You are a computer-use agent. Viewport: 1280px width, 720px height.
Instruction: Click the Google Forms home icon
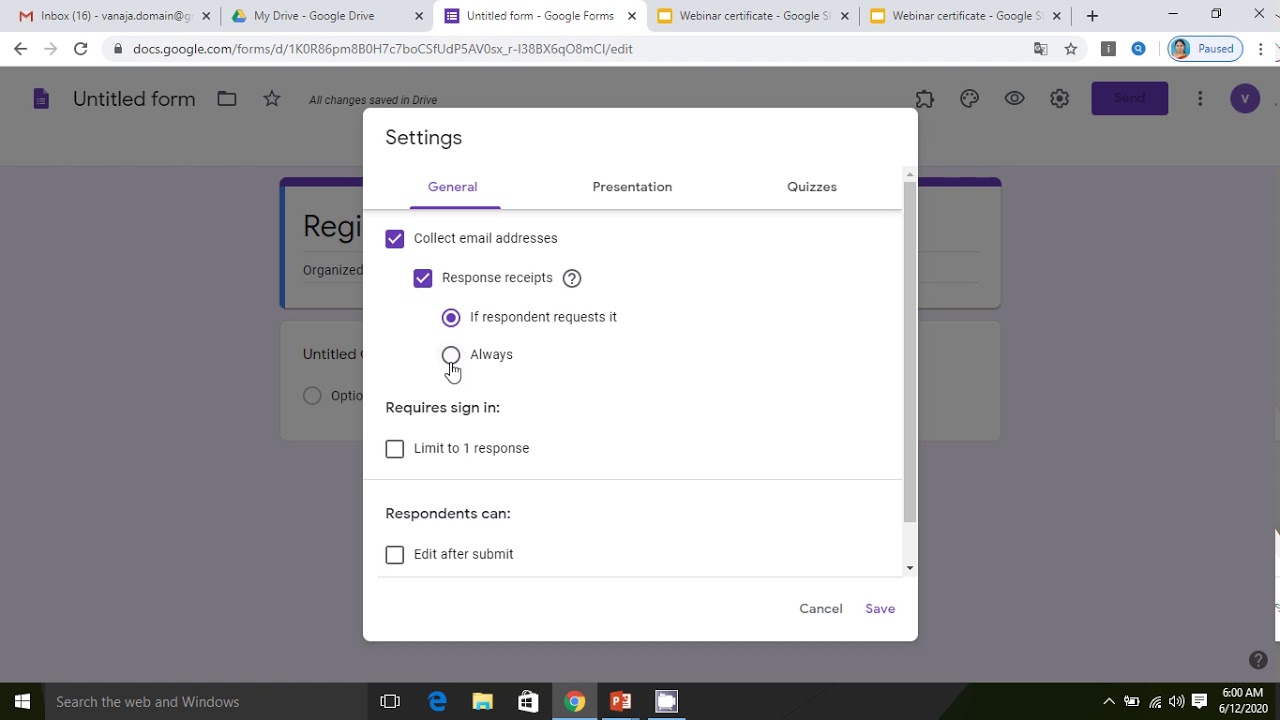coord(41,98)
